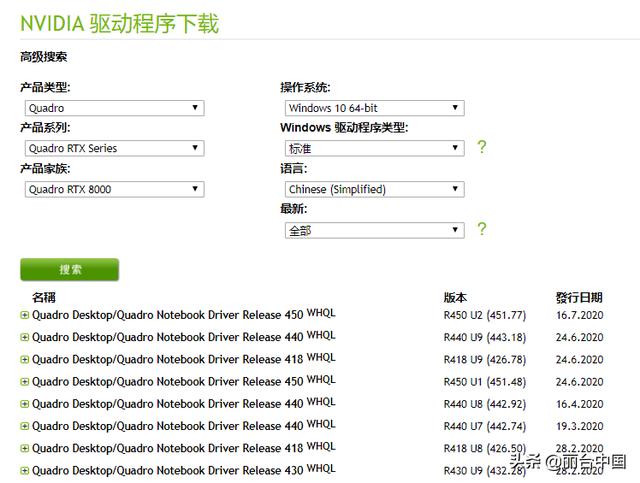
Task: Open the 产品类型 dropdown showing Quadro
Action: pos(114,108)
